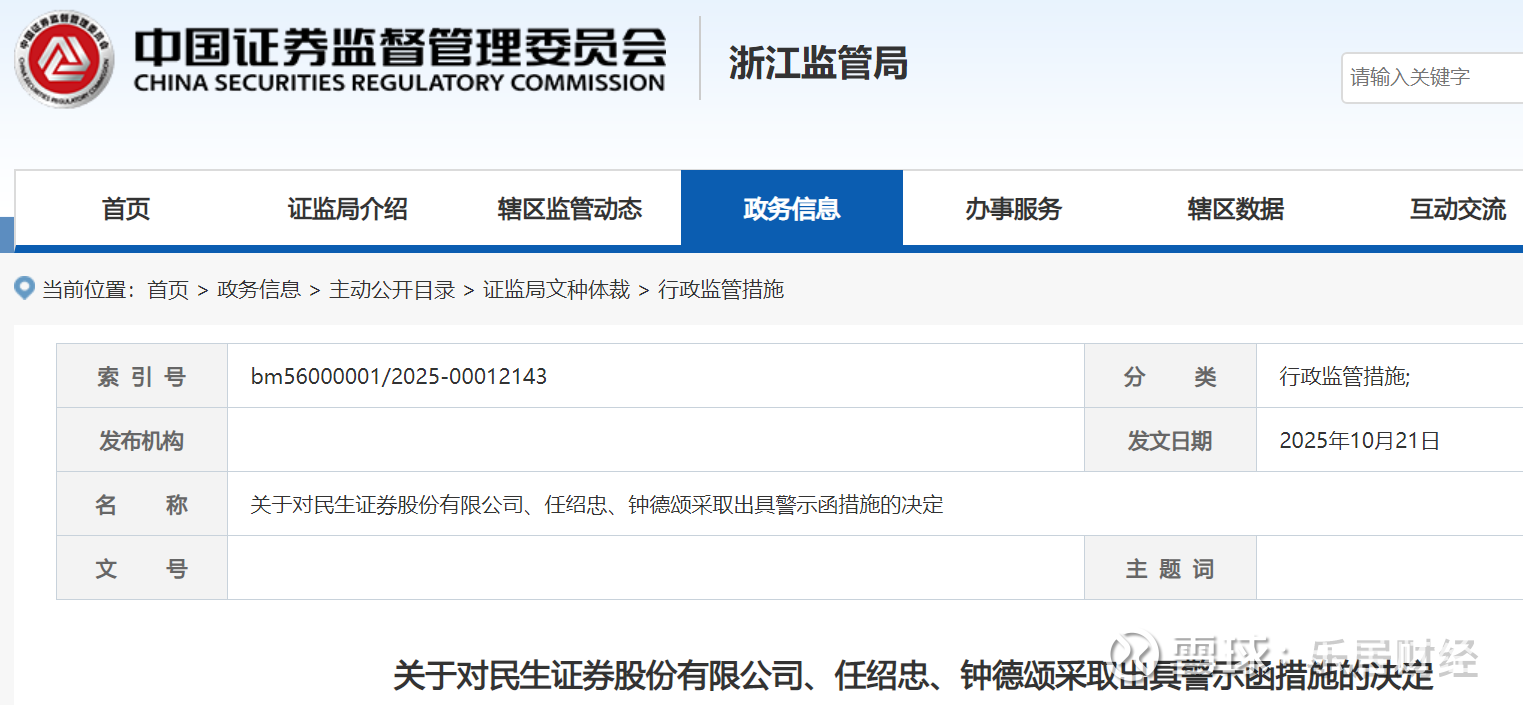This screenshot has height=705, width=1523.
Task: Open the 辖区数据 navigation tab
Action: 1236,209
